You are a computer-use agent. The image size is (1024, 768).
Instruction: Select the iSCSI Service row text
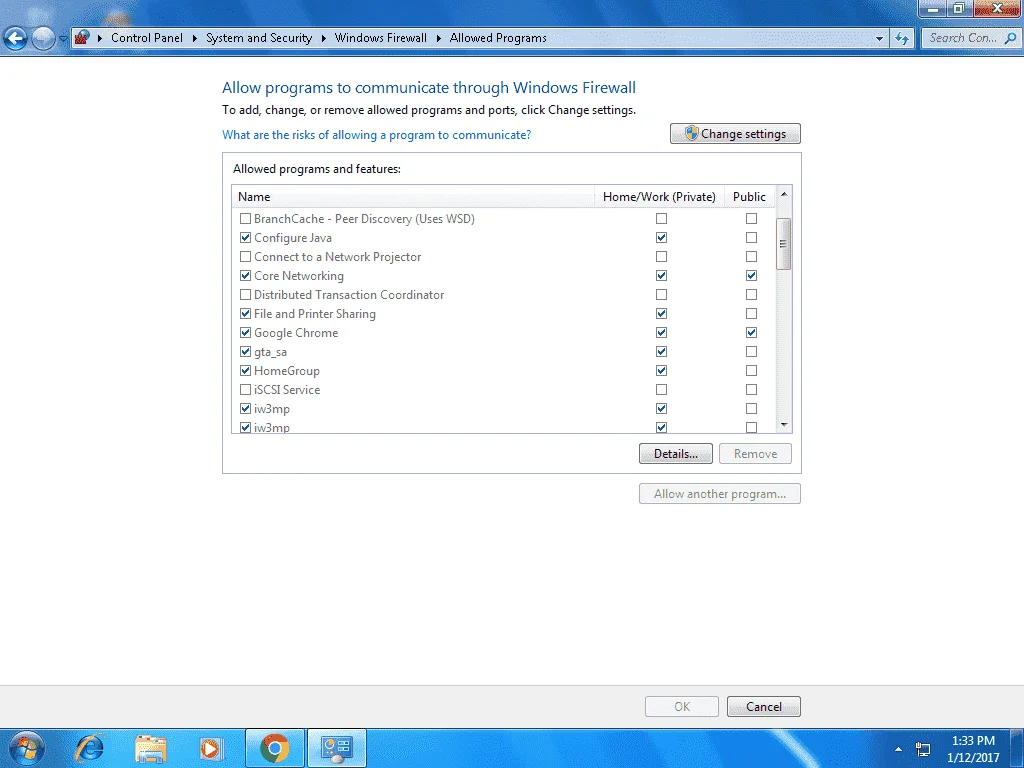tap(287, 390)
